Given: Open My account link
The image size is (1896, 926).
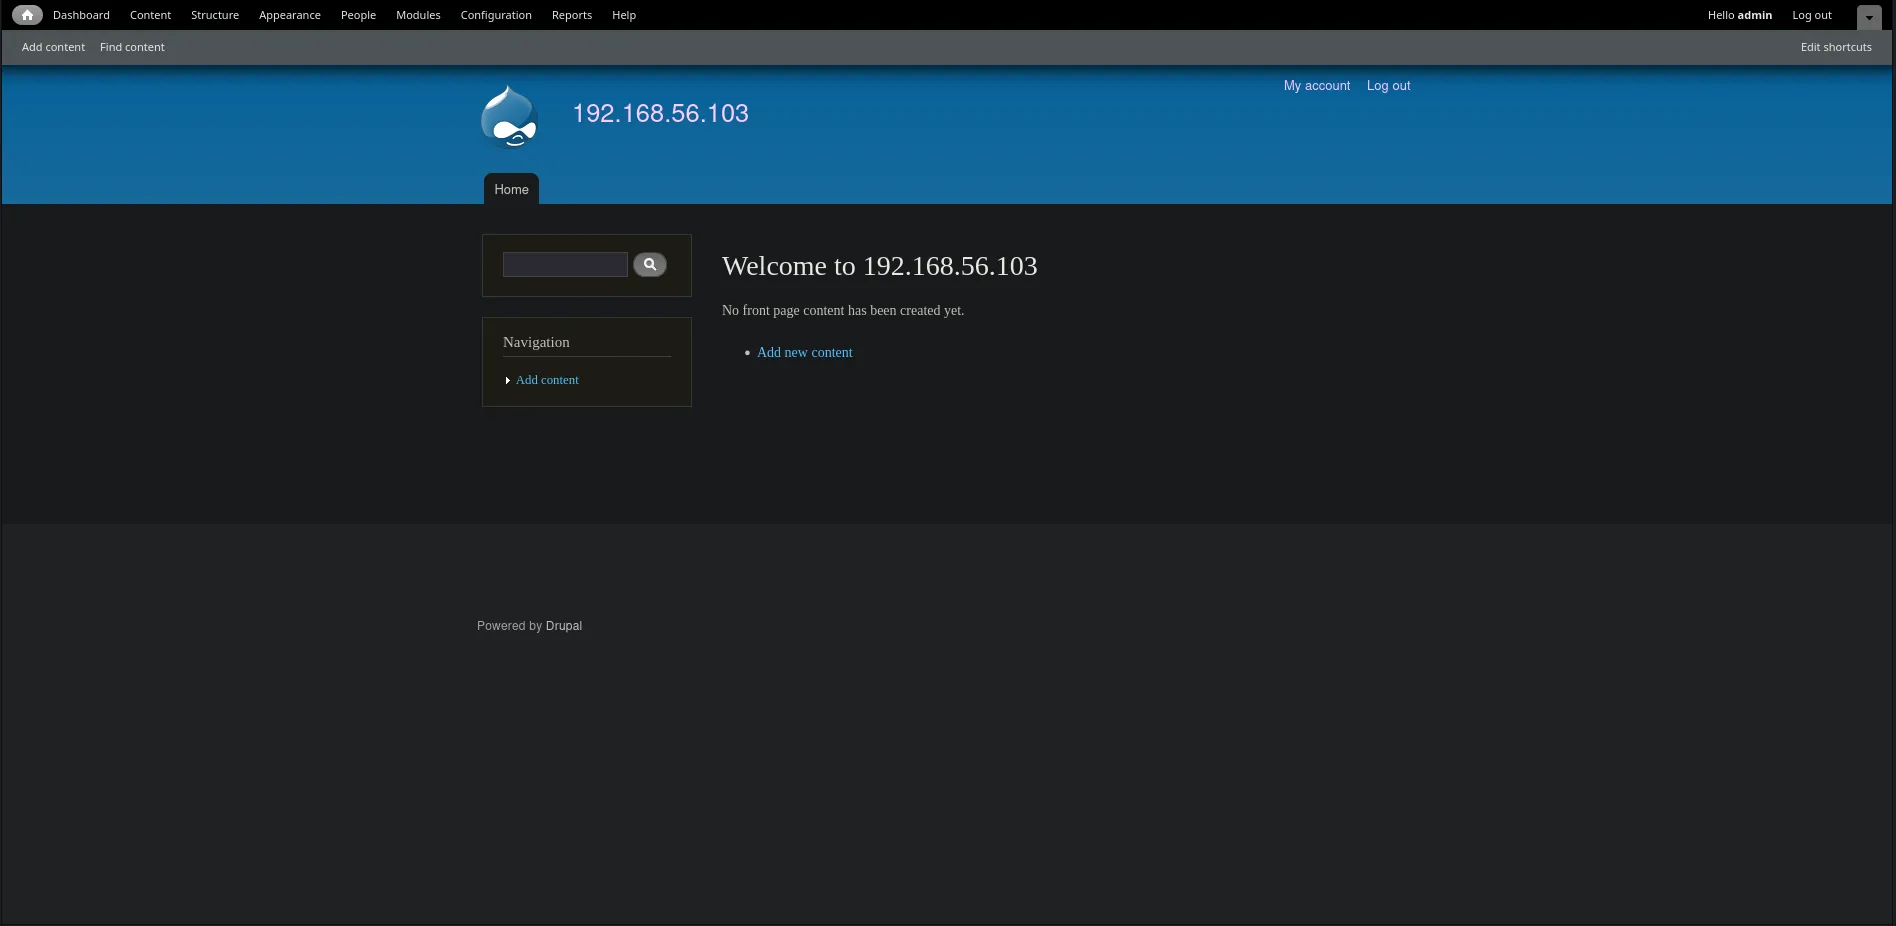Looking at the screenshot, I should click(1317, 86).
